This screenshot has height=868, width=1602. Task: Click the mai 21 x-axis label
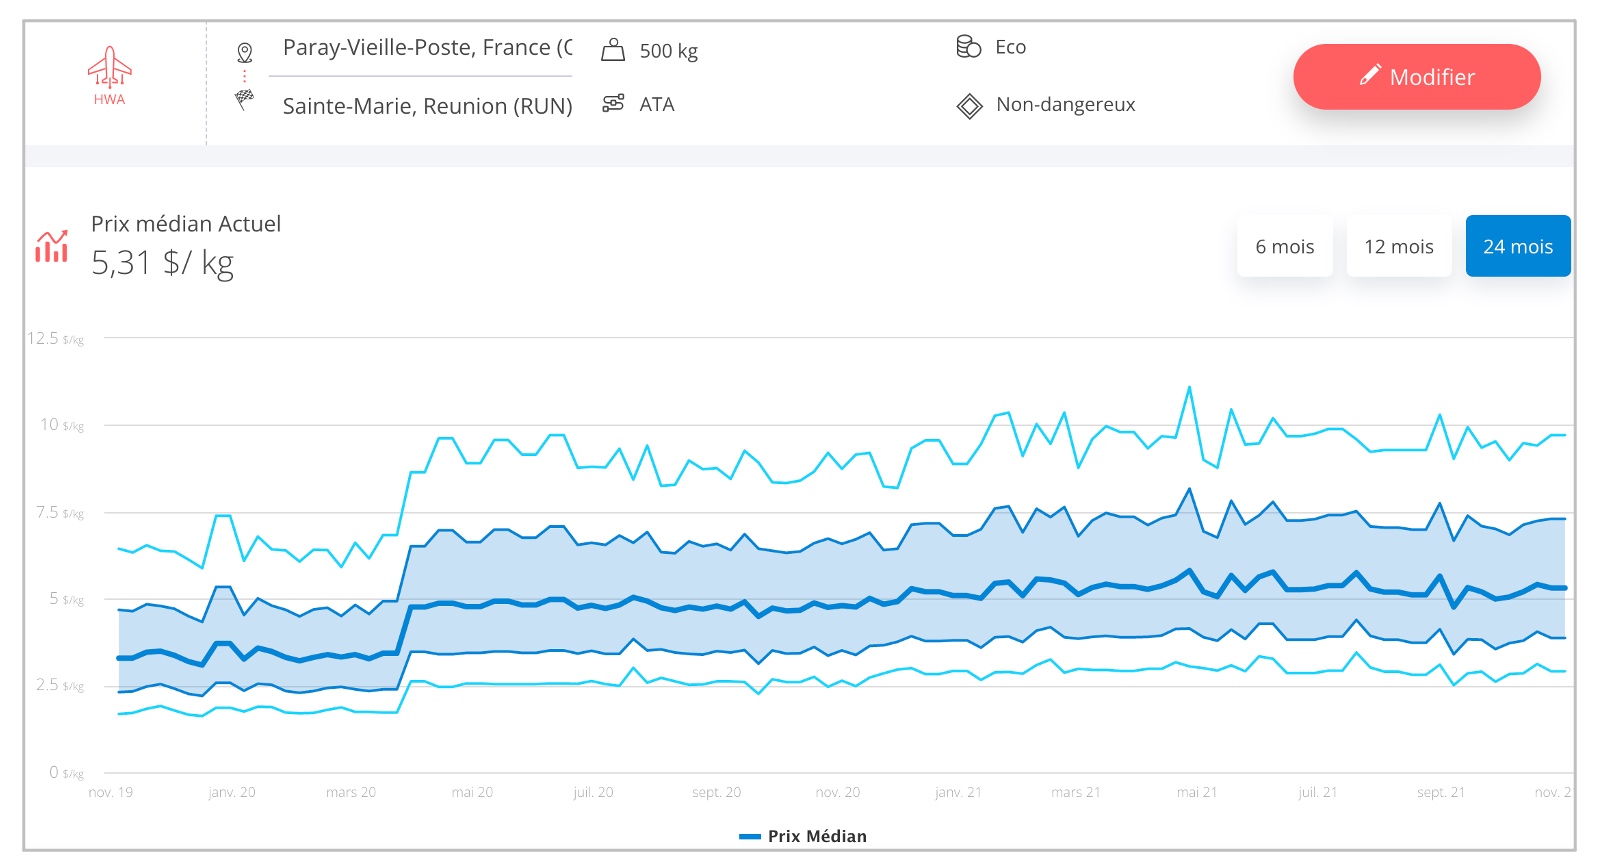(1197, 792)
